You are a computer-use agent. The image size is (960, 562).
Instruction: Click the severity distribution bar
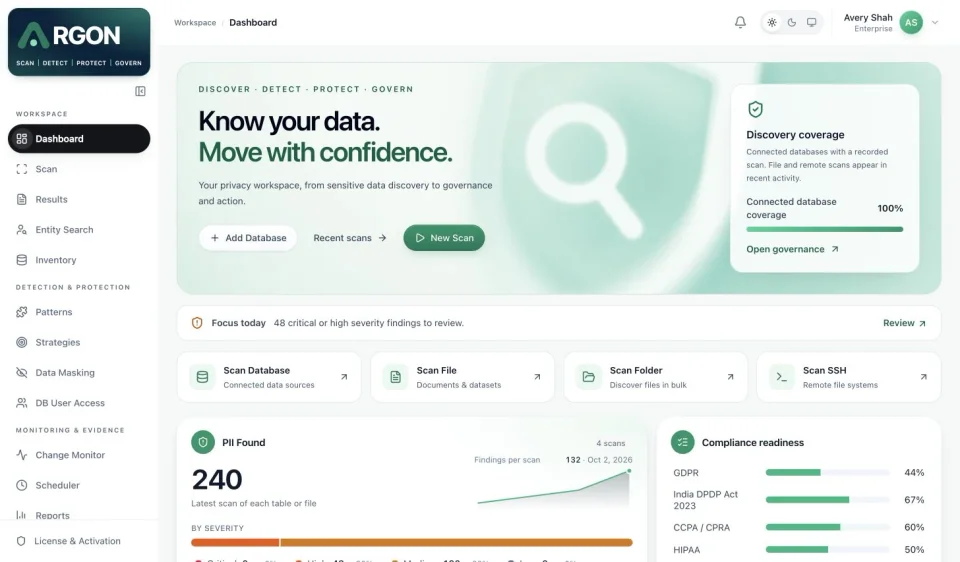click(411, 542)
